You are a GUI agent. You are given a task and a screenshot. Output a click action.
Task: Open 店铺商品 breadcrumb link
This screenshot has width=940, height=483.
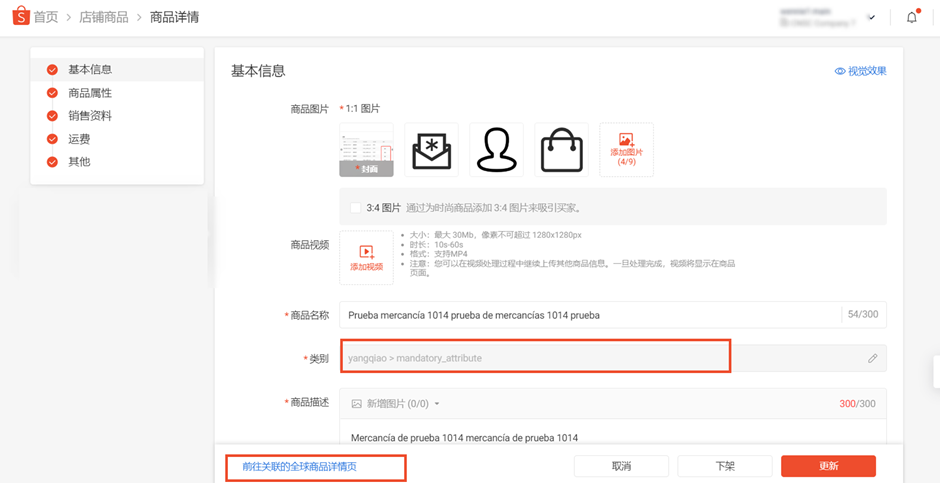tap(104, 17)
